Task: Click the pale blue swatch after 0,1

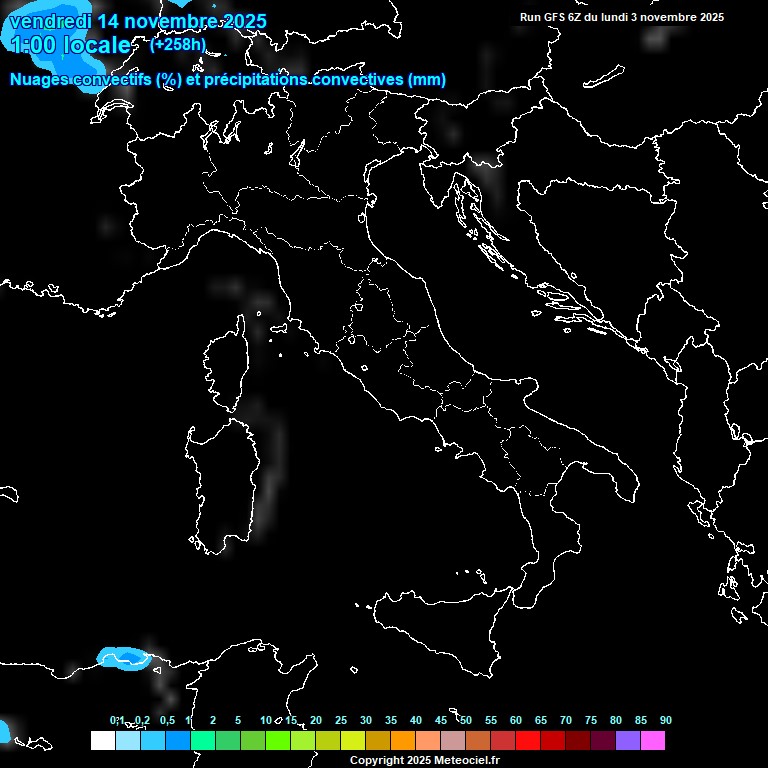Action: pos(128,740)
